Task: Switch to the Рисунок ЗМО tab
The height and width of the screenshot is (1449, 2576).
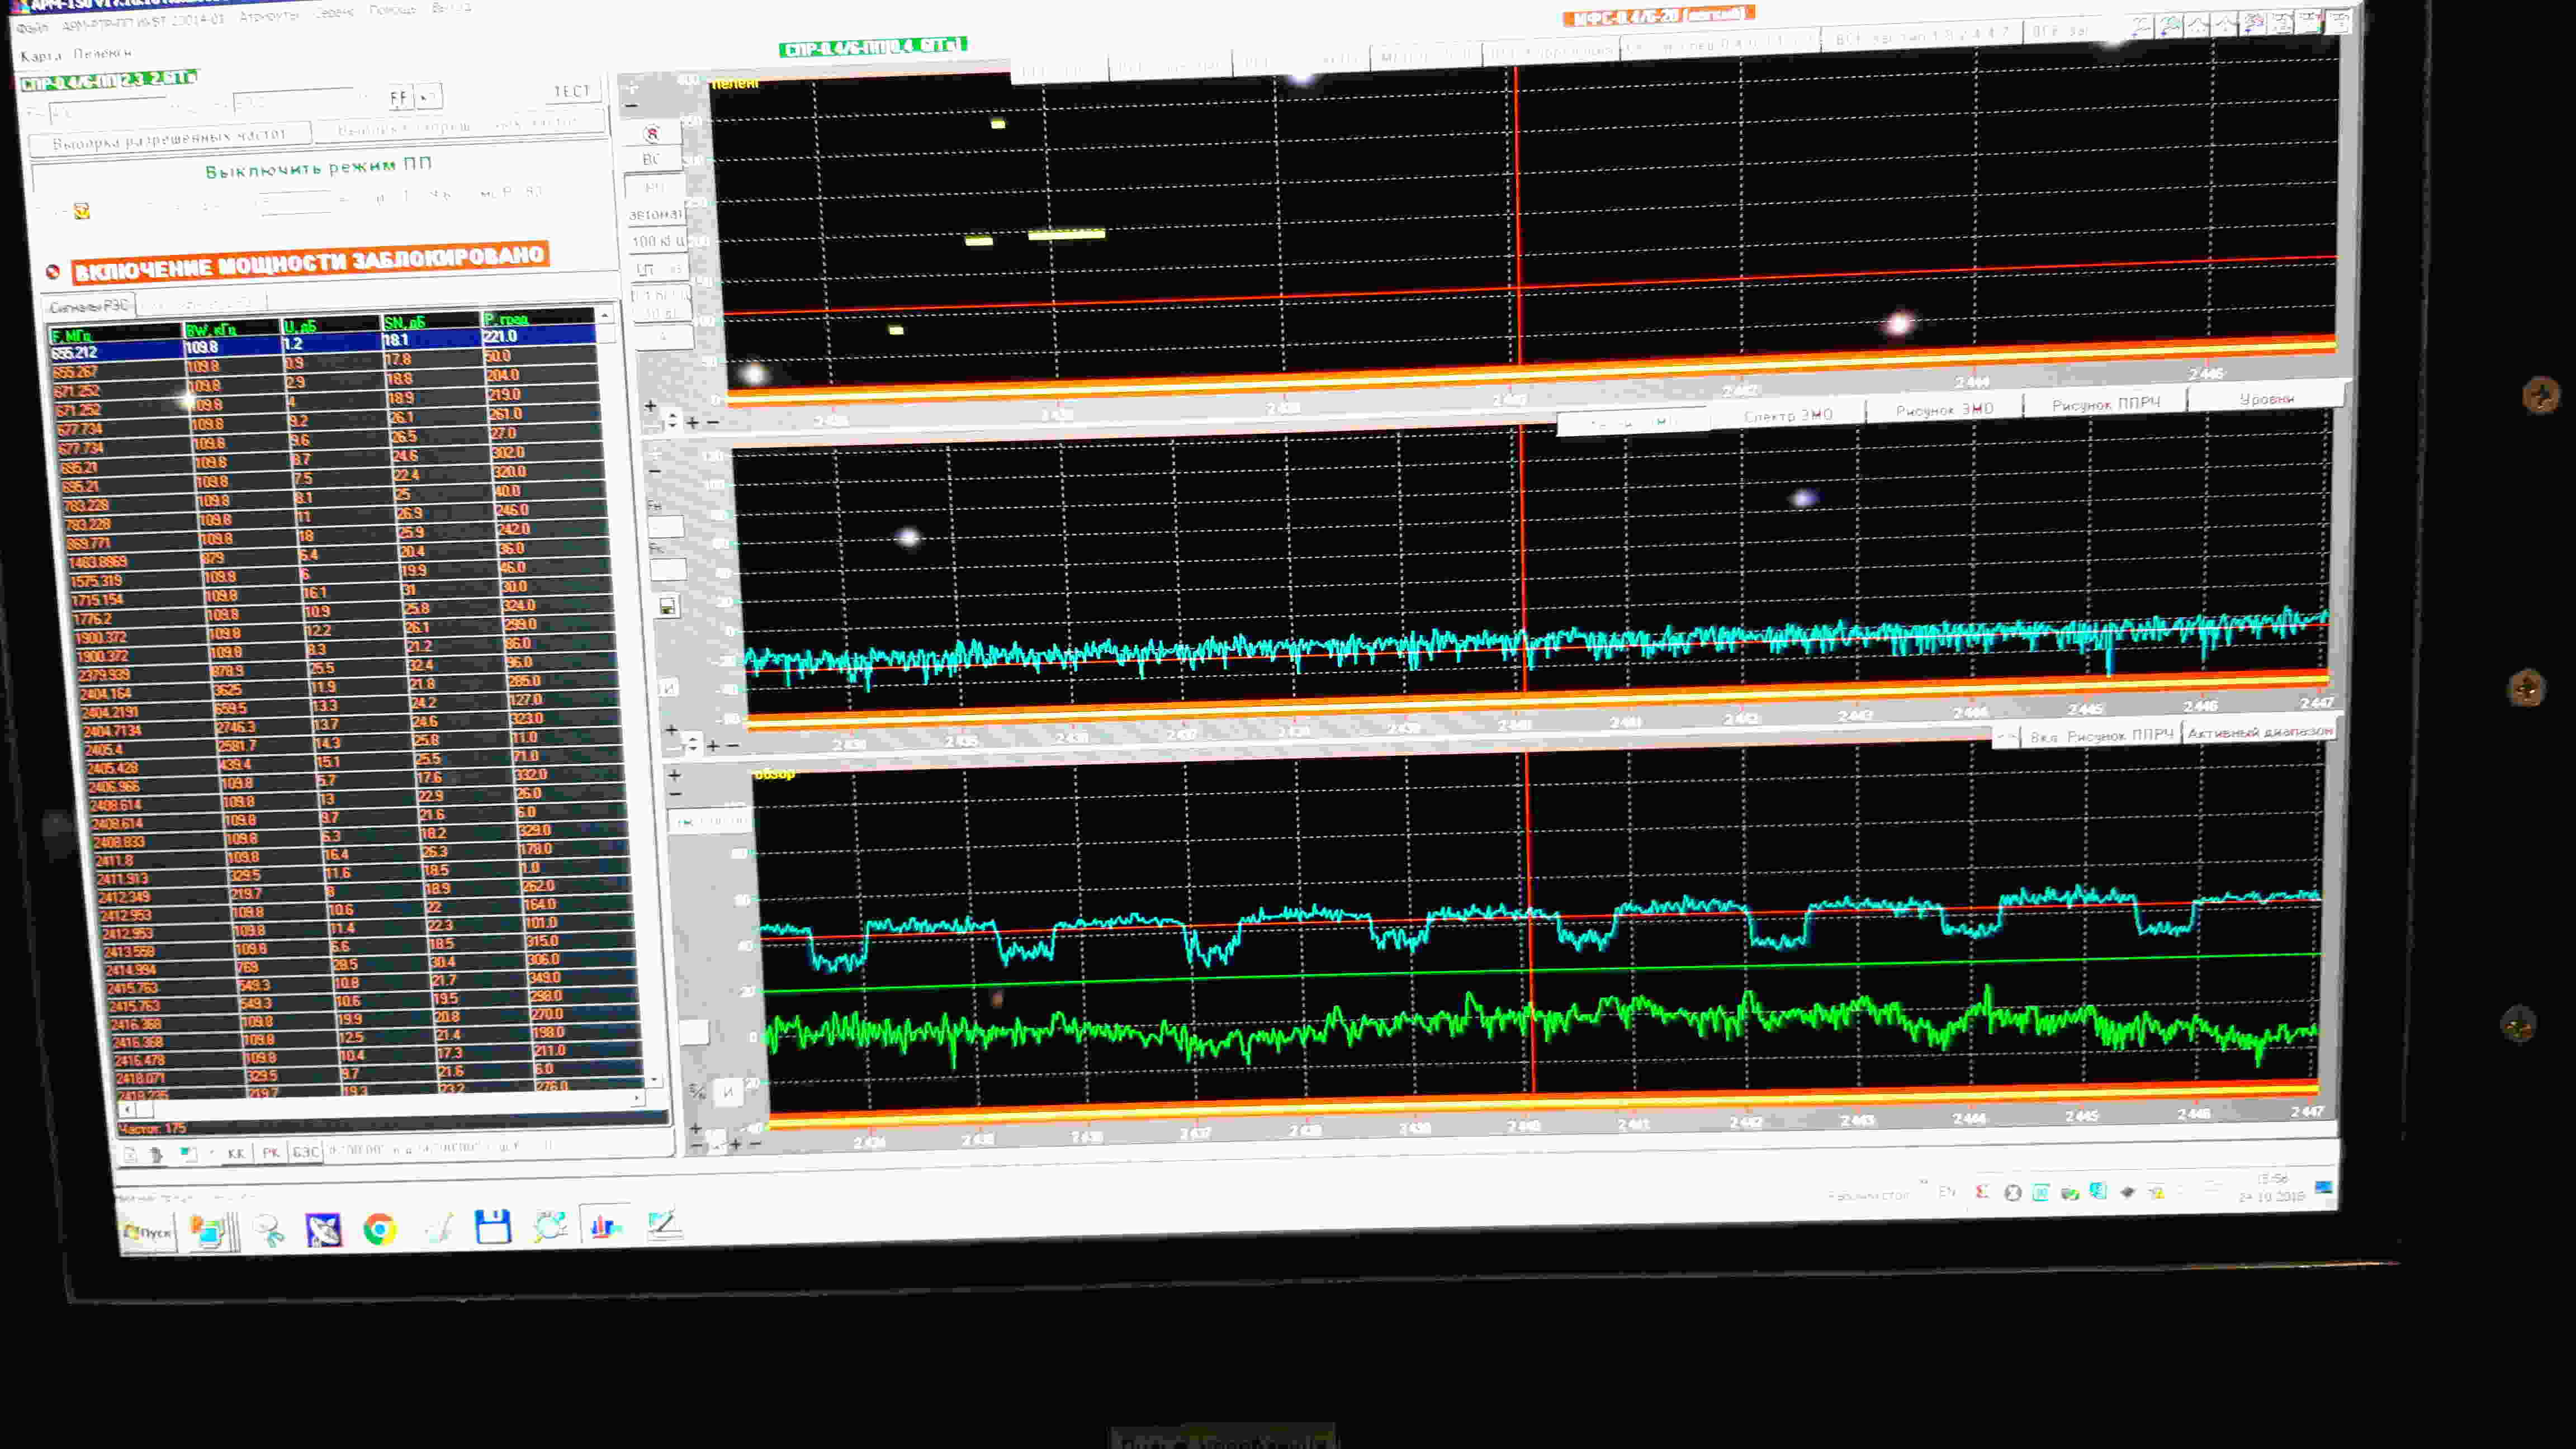Action: [x=1944, y=409]
